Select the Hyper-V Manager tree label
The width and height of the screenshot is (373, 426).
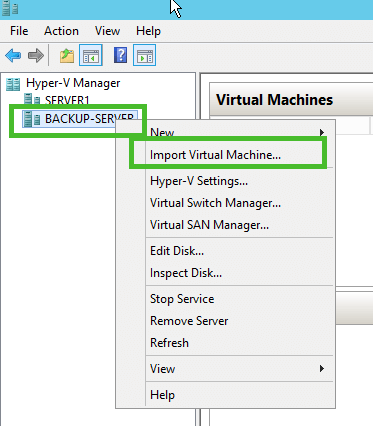pos(73,83)
